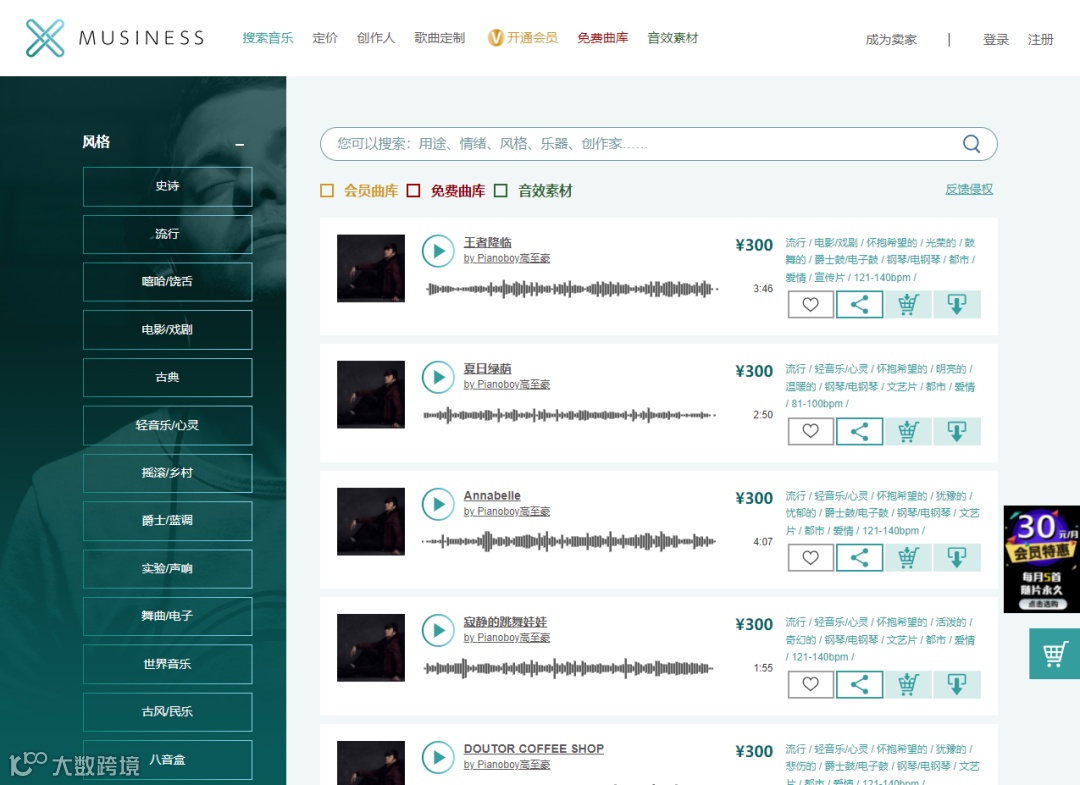Filter by 史诗 style
Screen dimensions: 1080x785
(167, 186)
